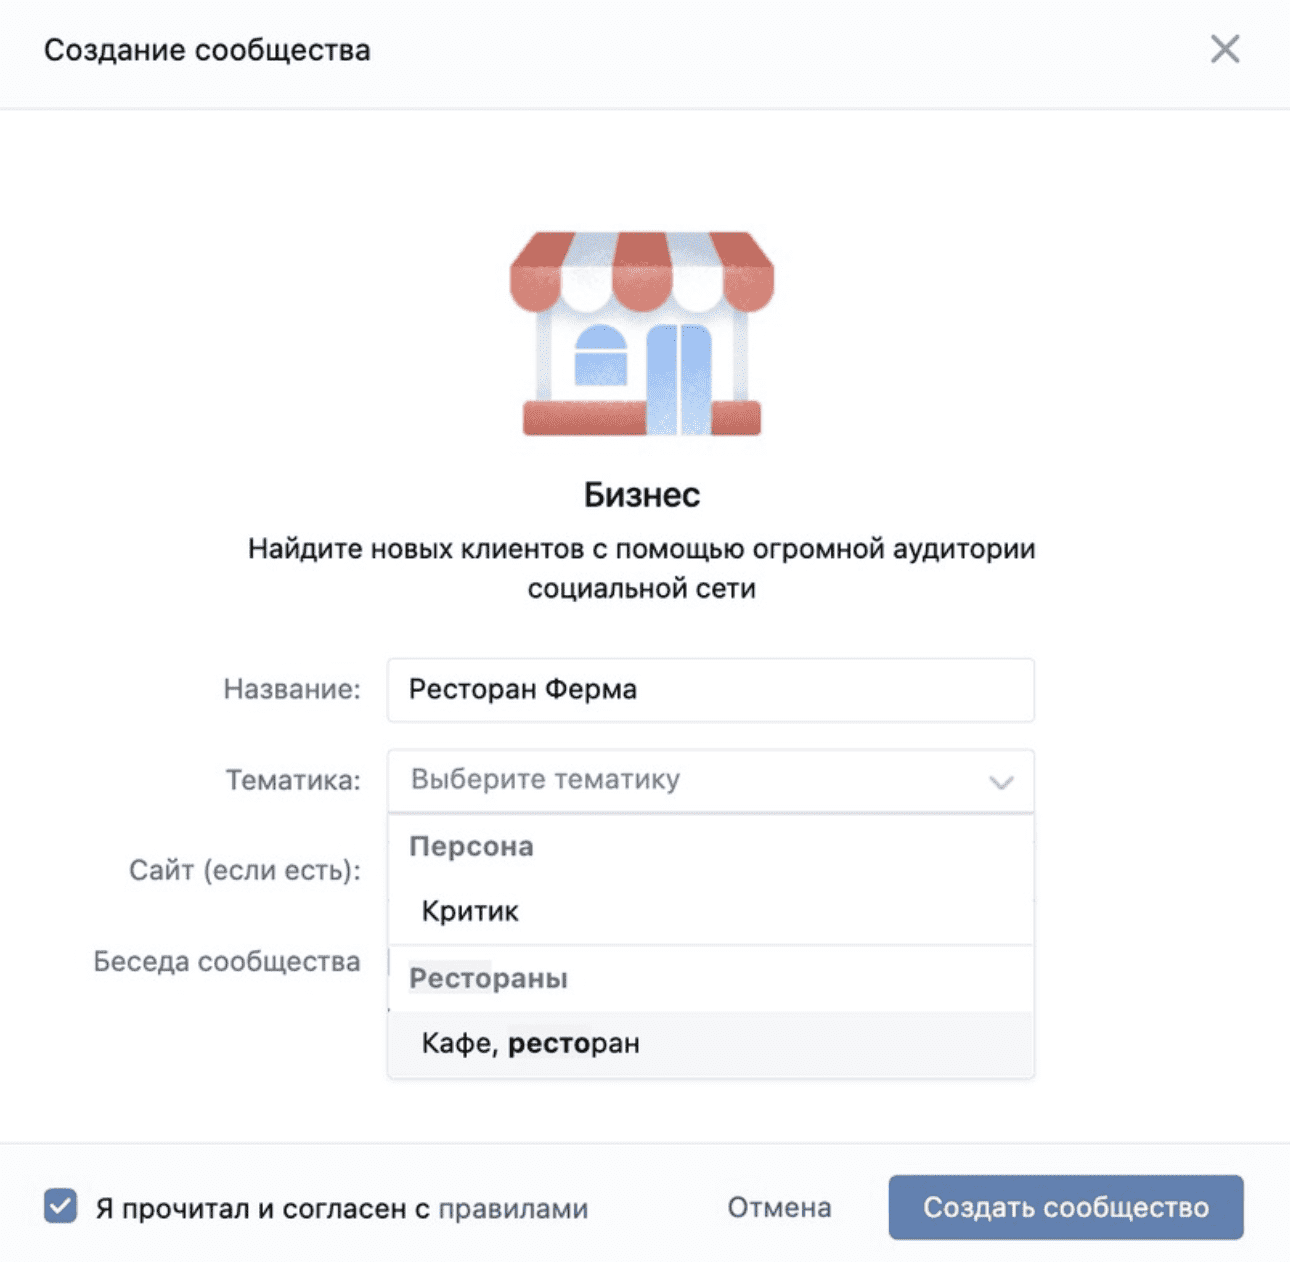Click the "Тематика:" field label
Image resolution: width=1290 pixels, height=1262 pixels.
(x=293, y=780)
